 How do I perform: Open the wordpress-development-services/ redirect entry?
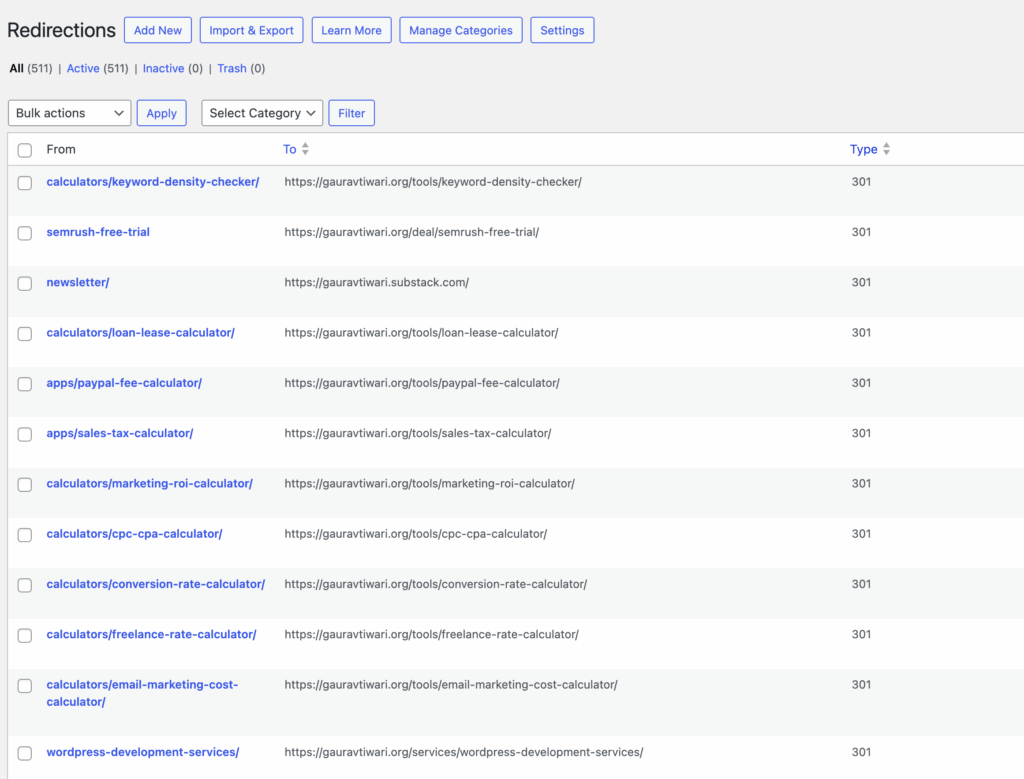(x=142, y=752)
